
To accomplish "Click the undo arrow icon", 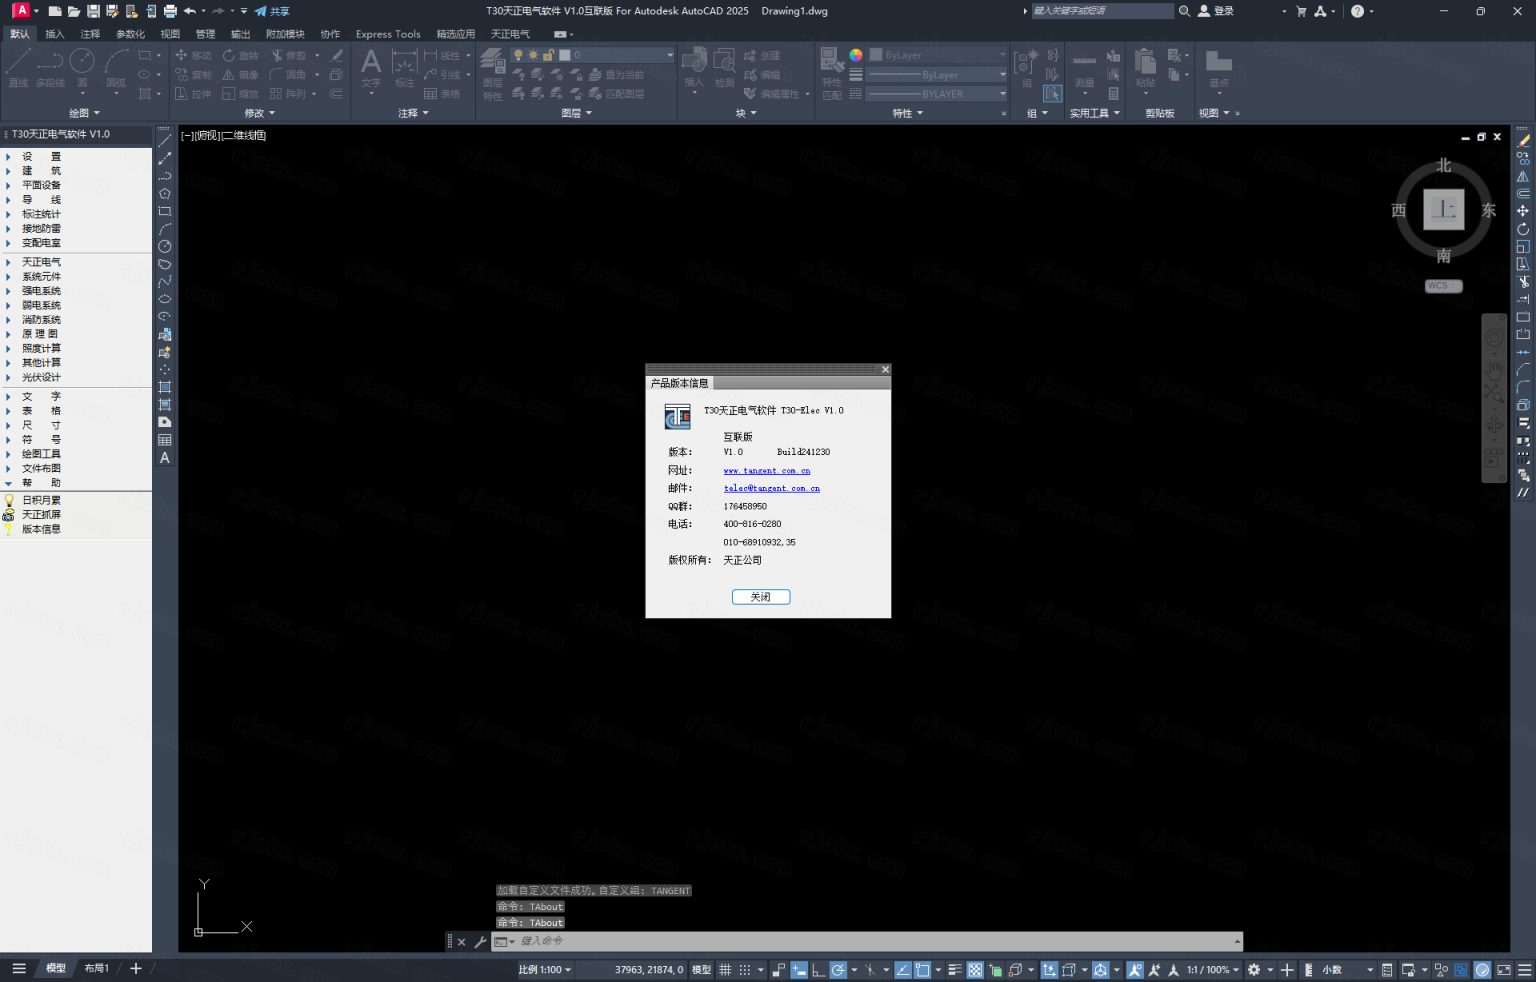I will click(189, 11).
